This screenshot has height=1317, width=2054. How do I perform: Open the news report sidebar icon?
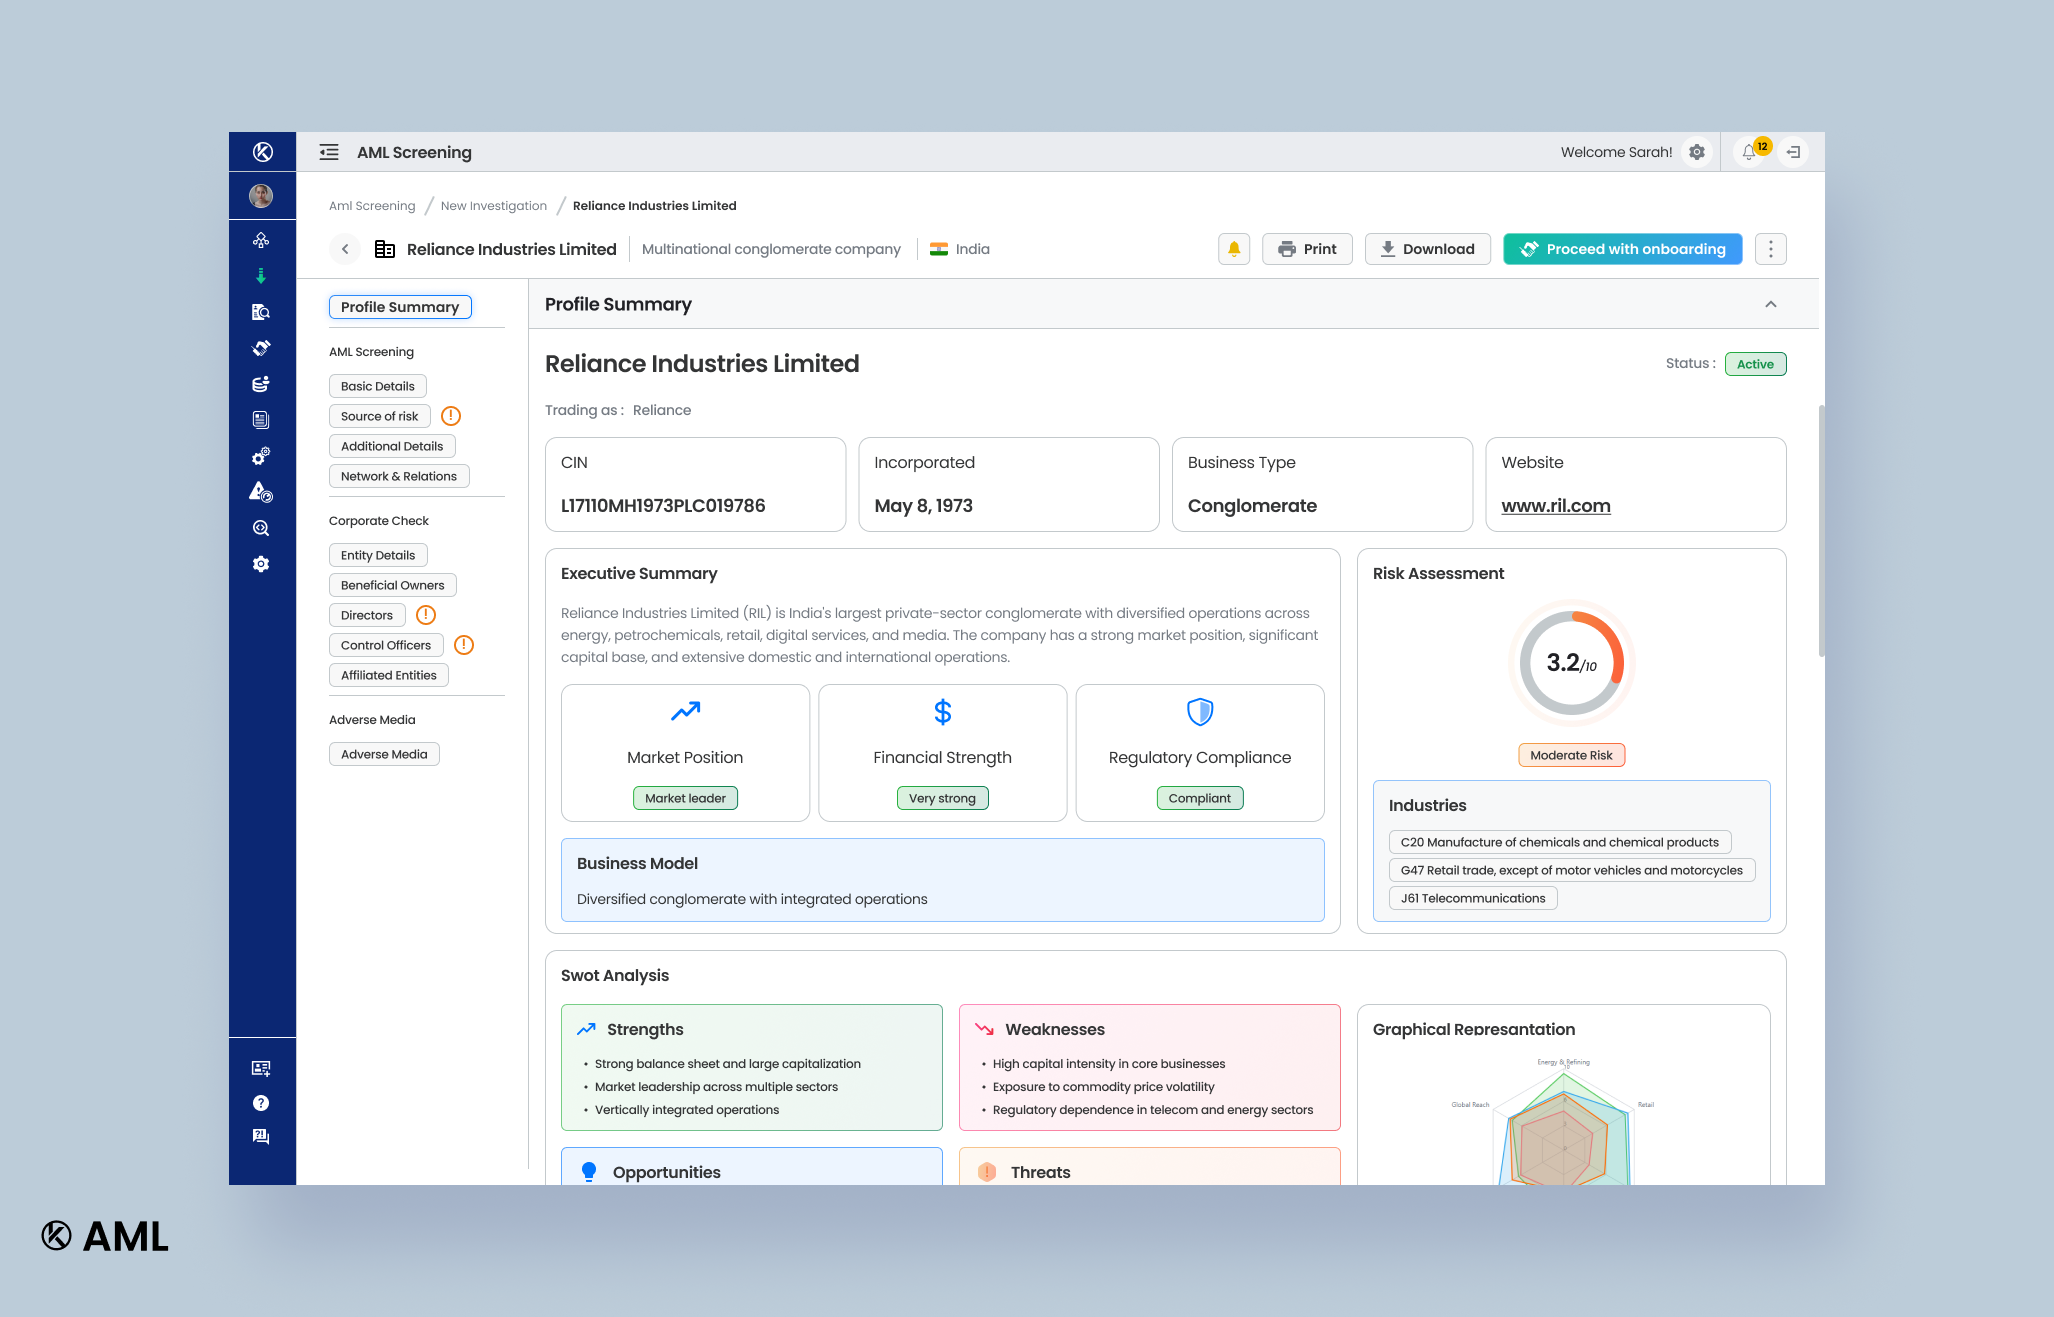(261, 420)
